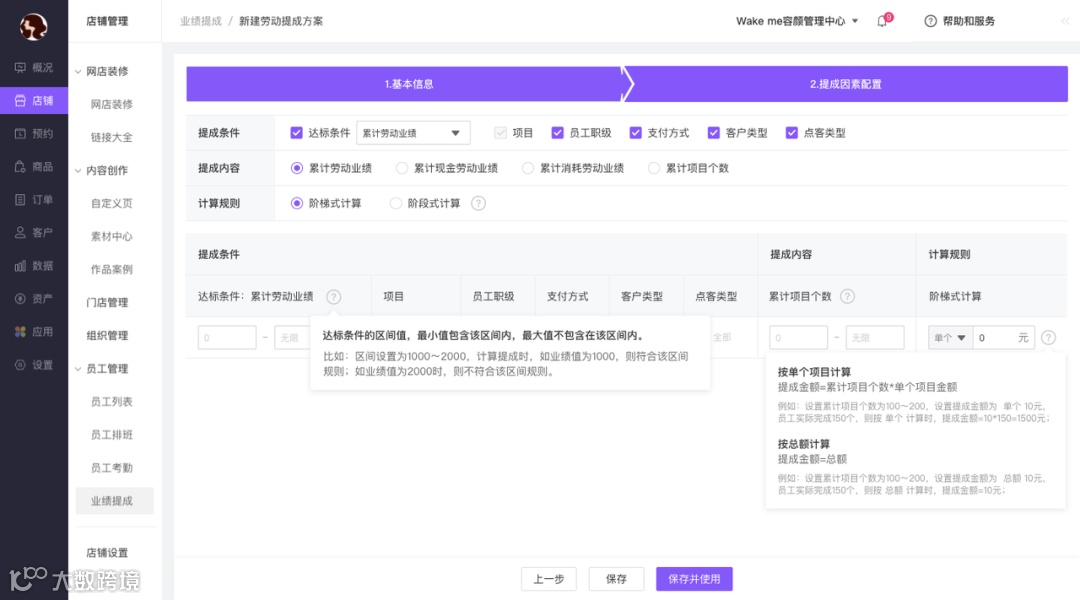The height and width of the screenshot is (600, 1080).
Task: Open the 商品 products icon in sidebar
Action: (x=20, y=167)
